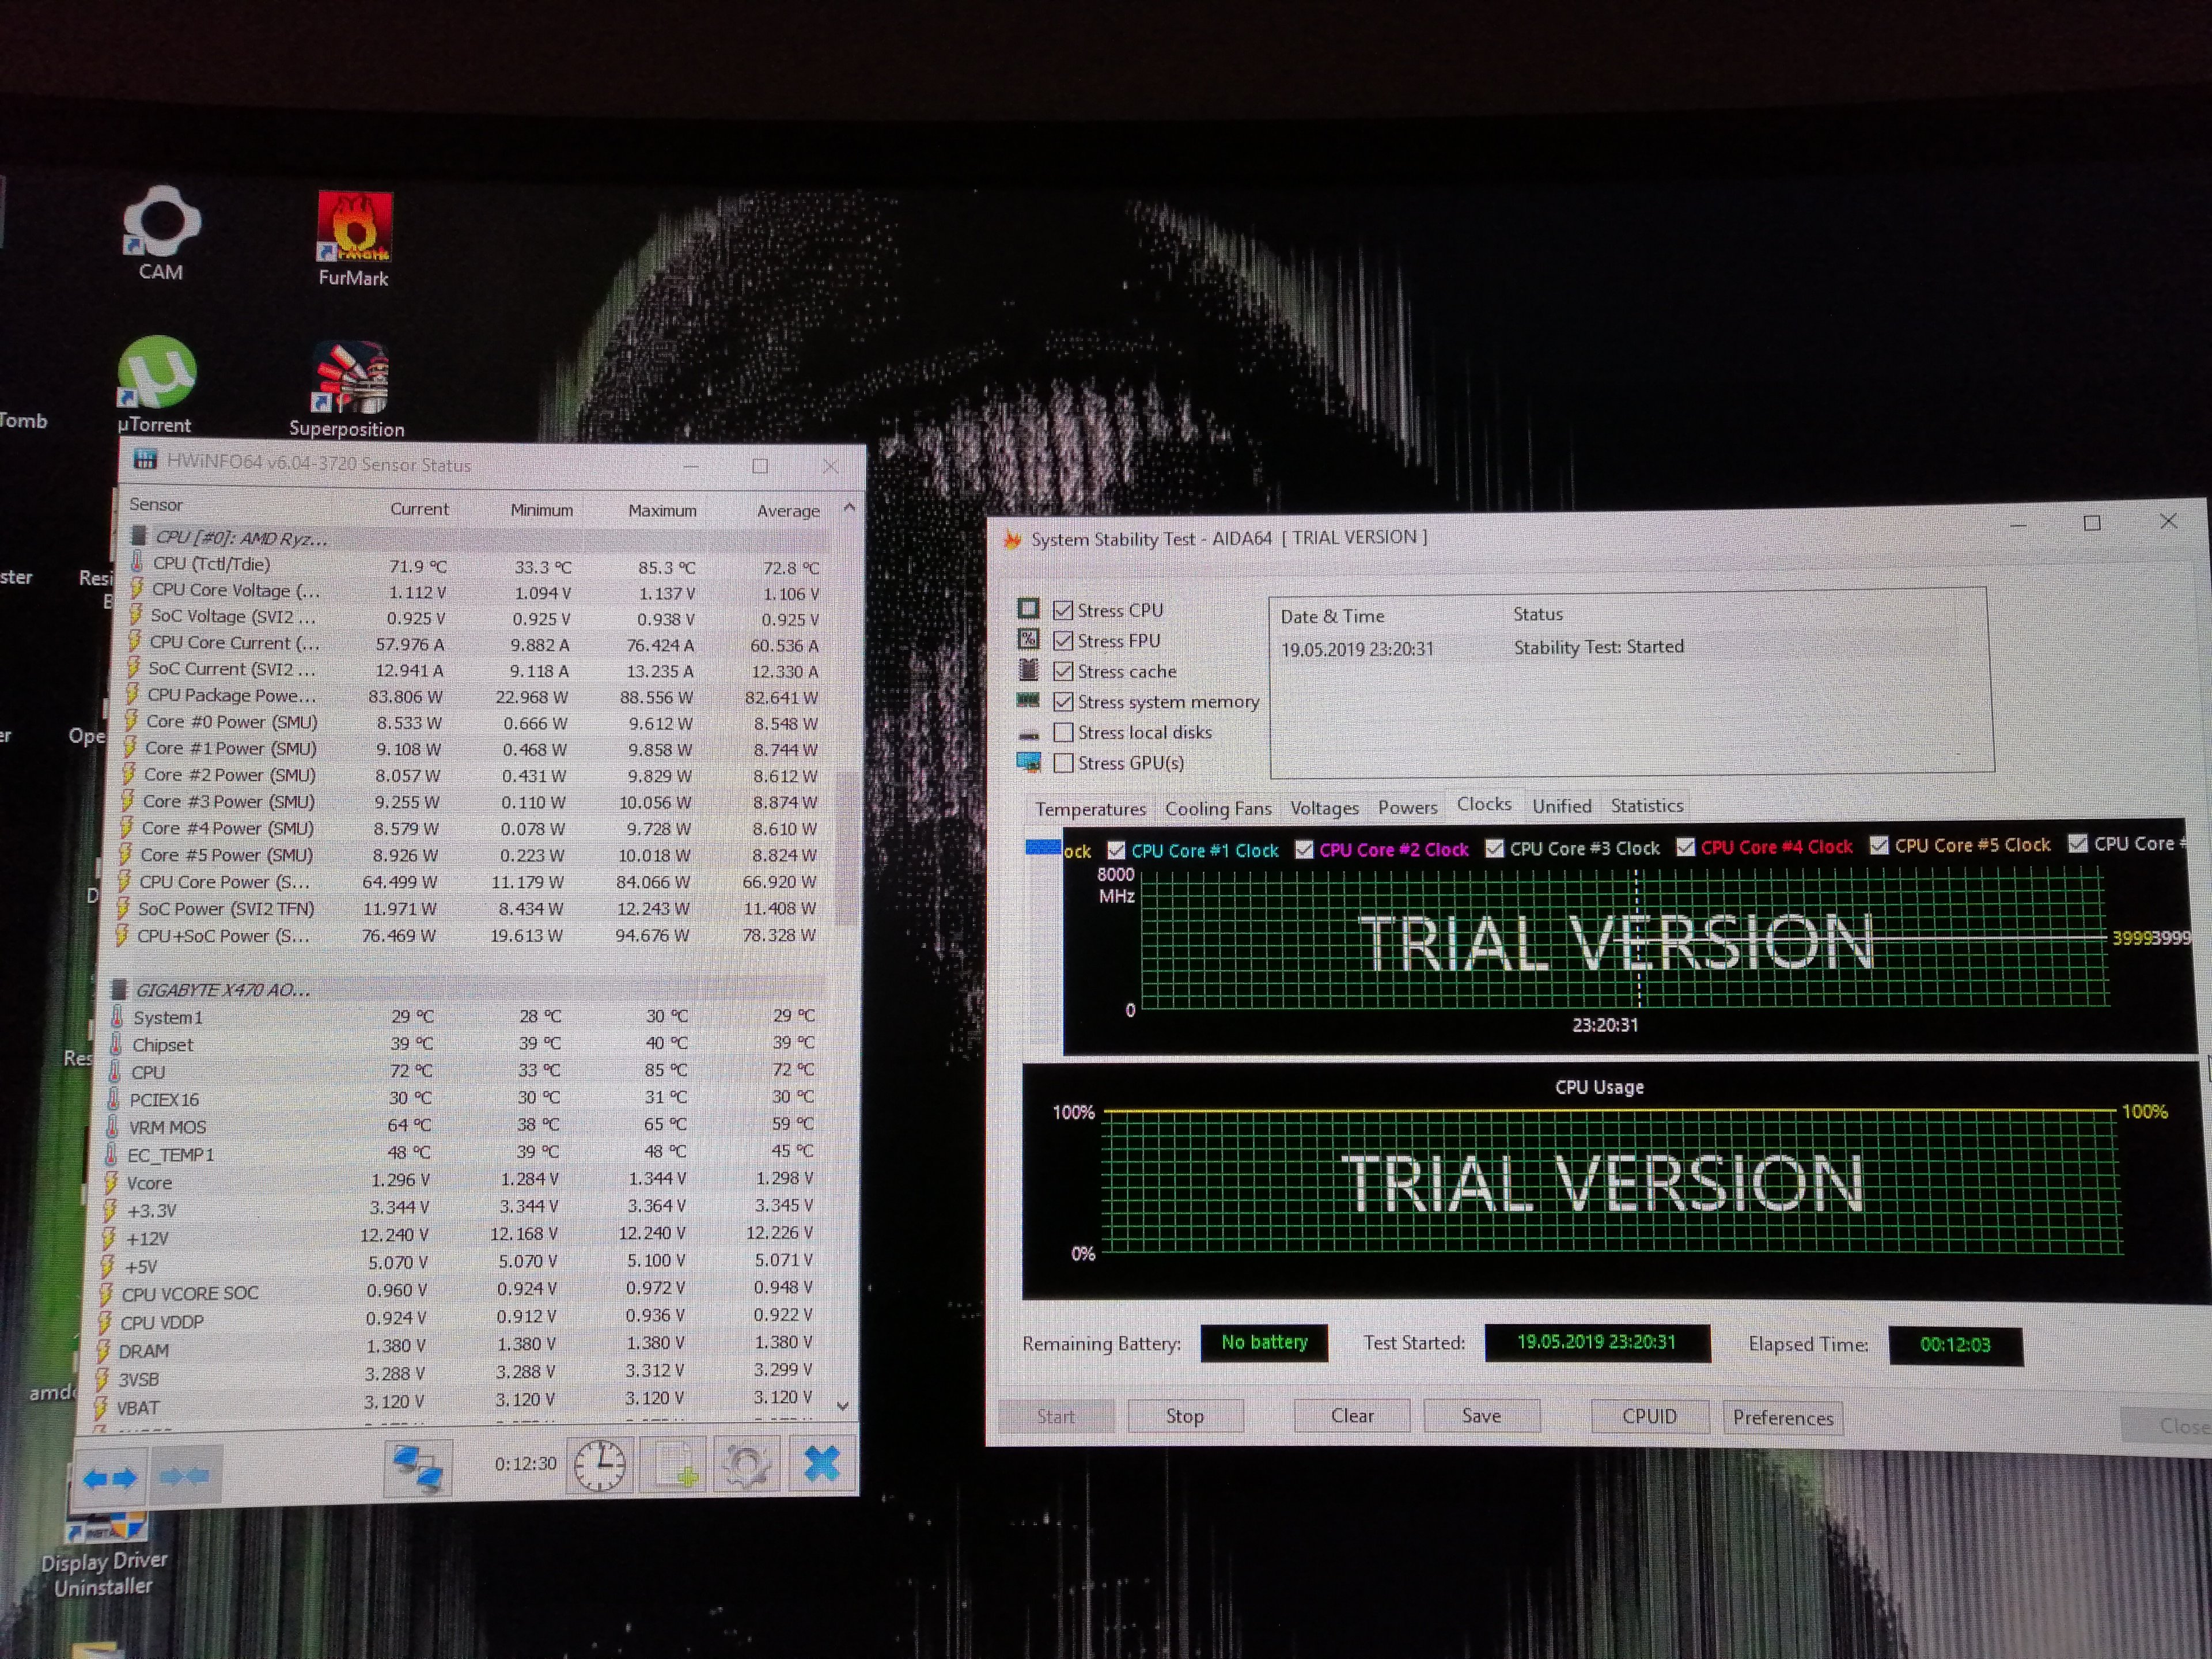The height and width of the screenshot is (1659, 2212).
Task: Launch the FurMark desktop icon
Action: pyautogui.click(x=354, y=238)
